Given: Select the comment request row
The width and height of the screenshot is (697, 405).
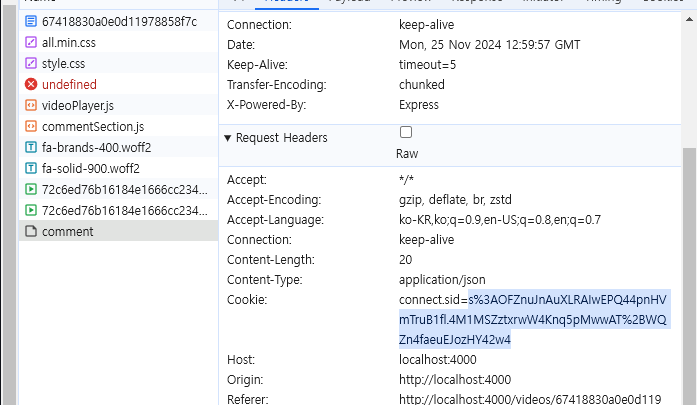Looking at the screenshot, I should tap(118, 231).
